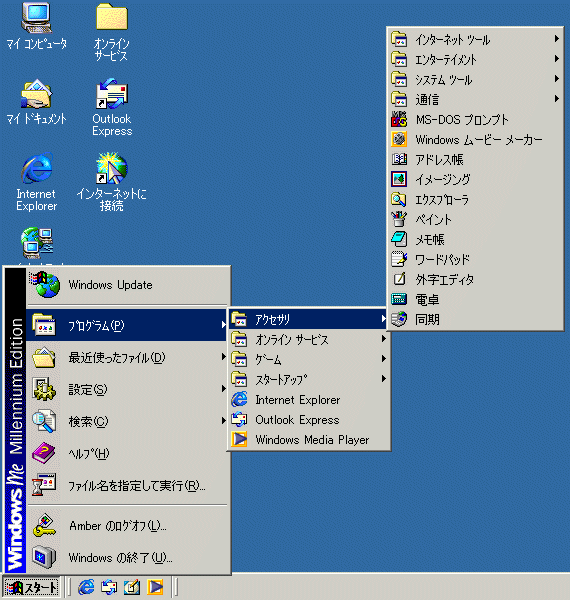Click the ログオフ key icon in Start menu
Image resolution: width=570 pixels, height=600 pixels.
44,526
